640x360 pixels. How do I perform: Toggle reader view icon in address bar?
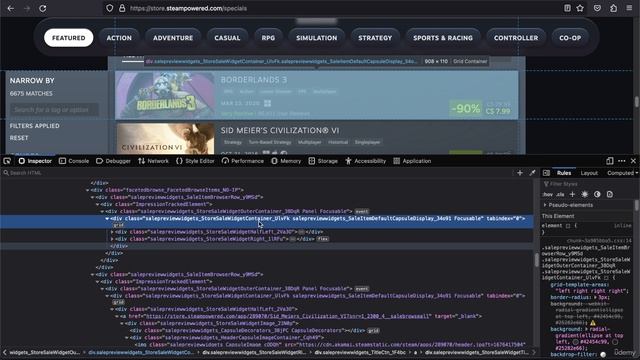click(567, 8)
